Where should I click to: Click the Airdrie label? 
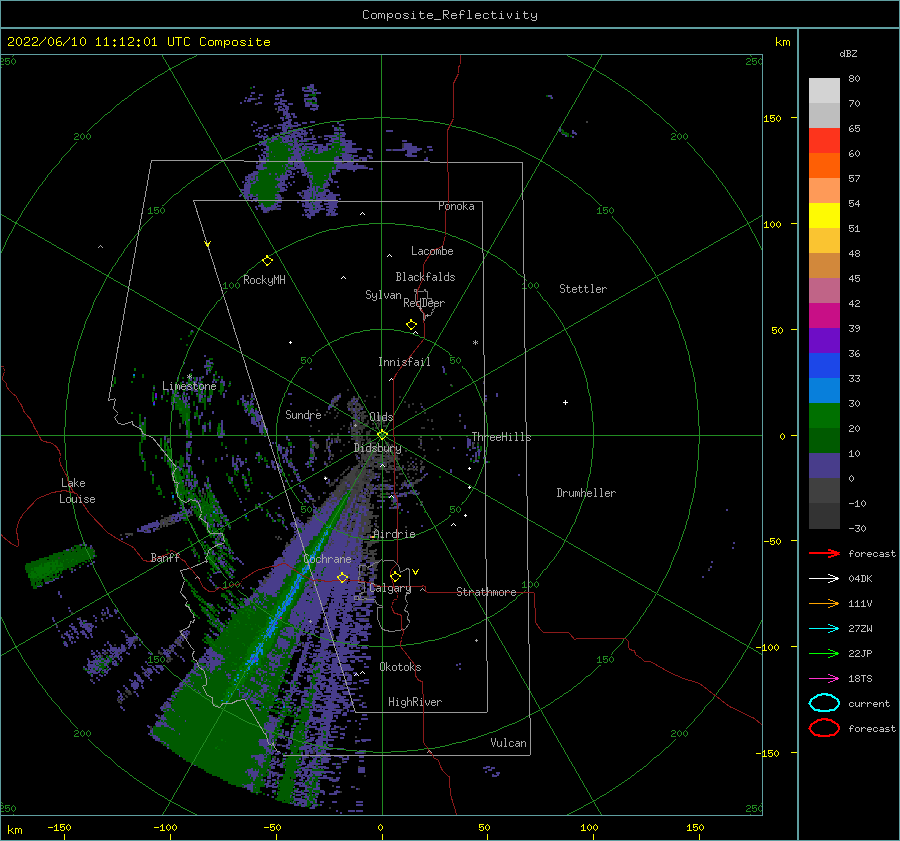(x=394, y=534)
